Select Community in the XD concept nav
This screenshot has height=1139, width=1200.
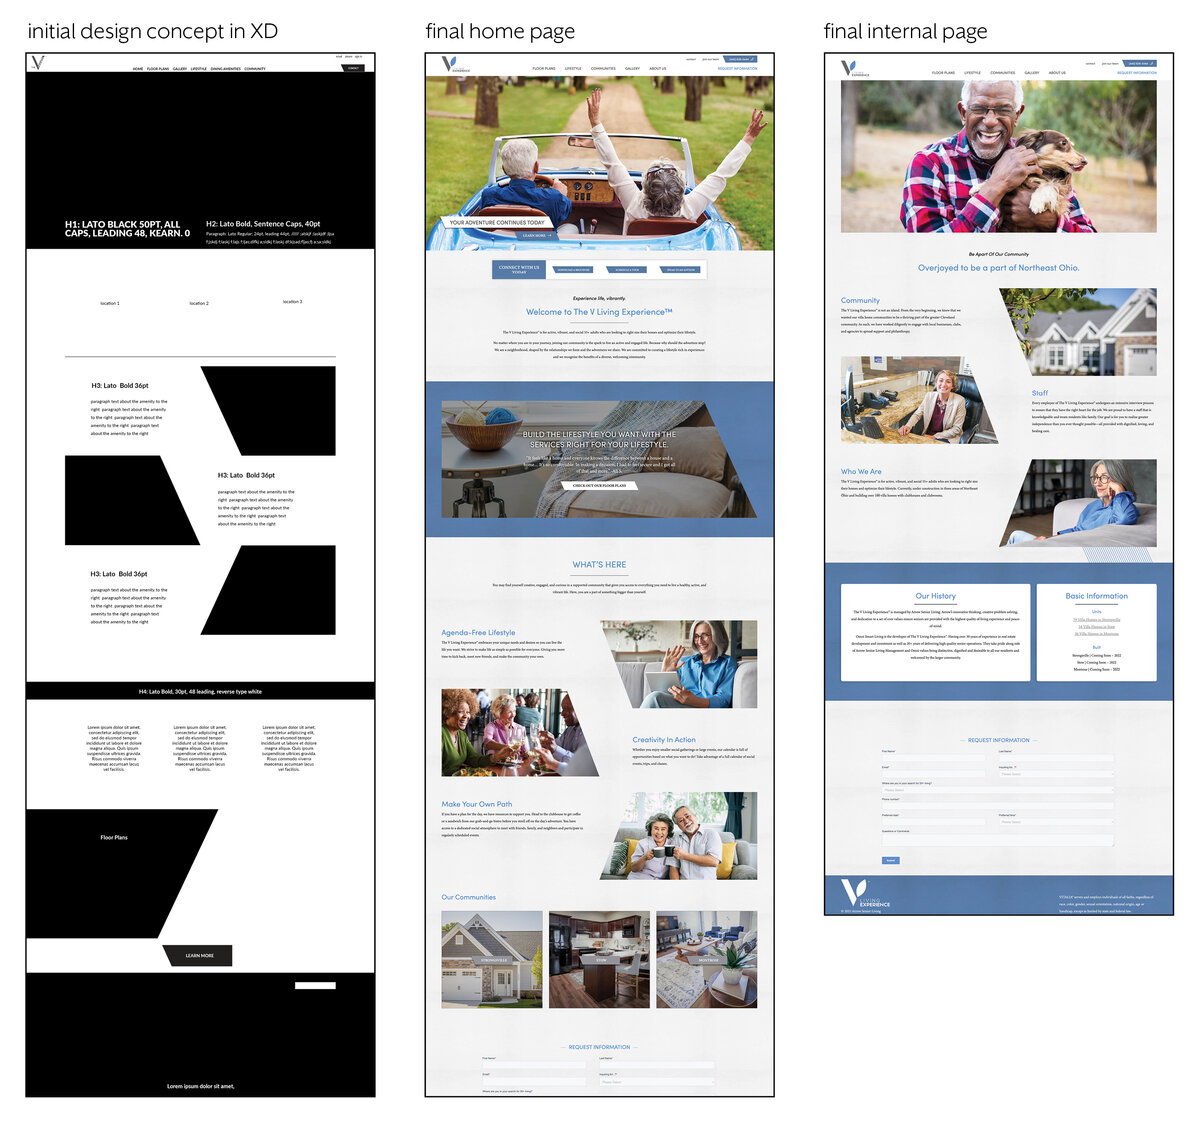[x=255, y=69]
